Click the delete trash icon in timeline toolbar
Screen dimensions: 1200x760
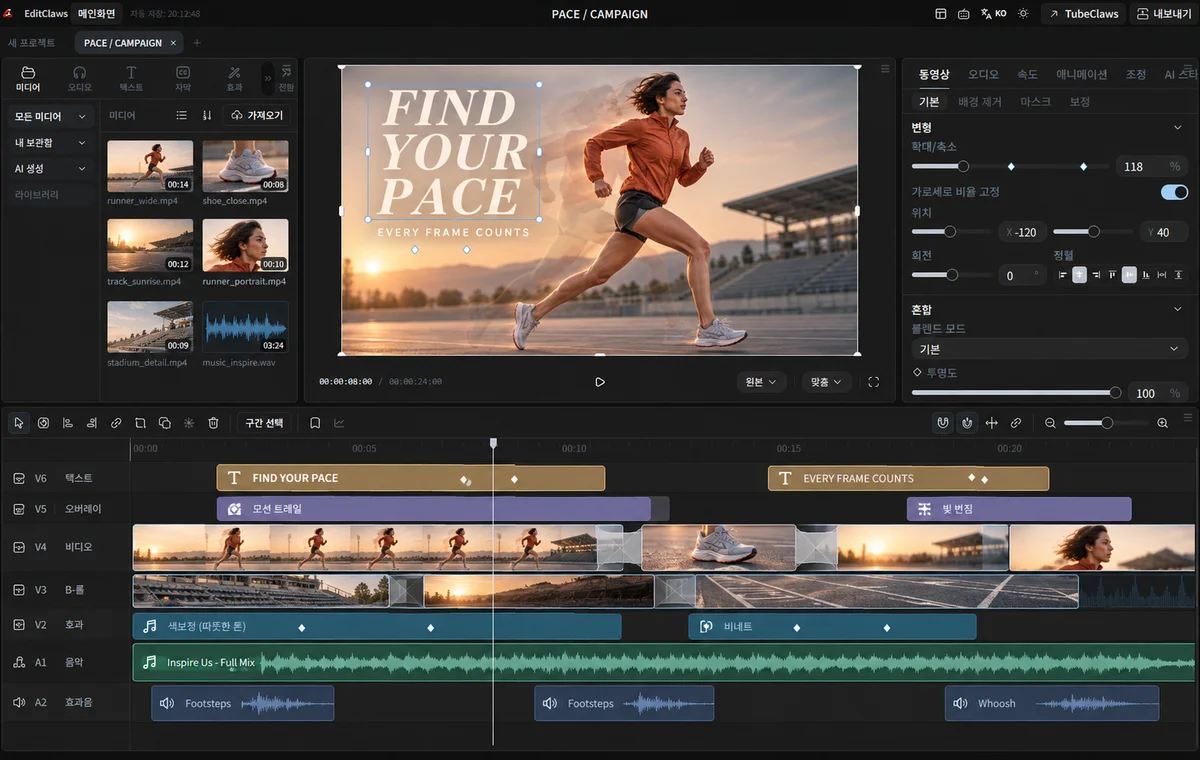pyautogui.click(x=213, y=423)
